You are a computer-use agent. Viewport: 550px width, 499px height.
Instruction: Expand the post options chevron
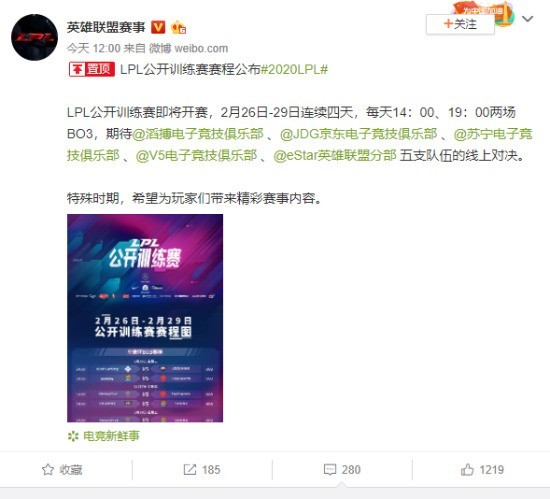click(x=528, y=19)
